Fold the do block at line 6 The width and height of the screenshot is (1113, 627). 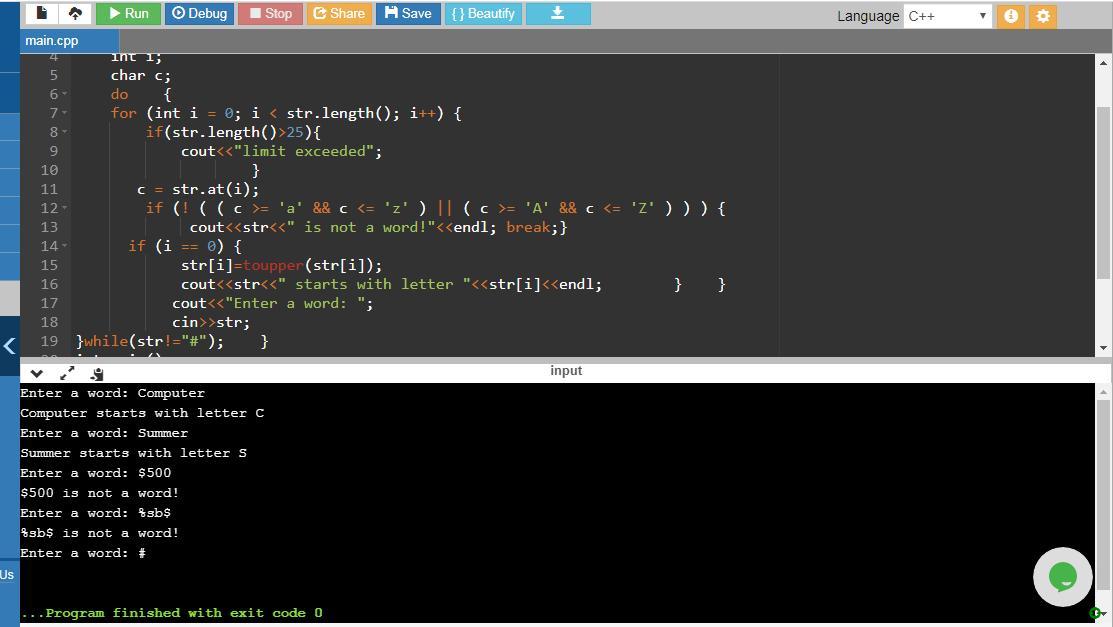pos(65,94)
